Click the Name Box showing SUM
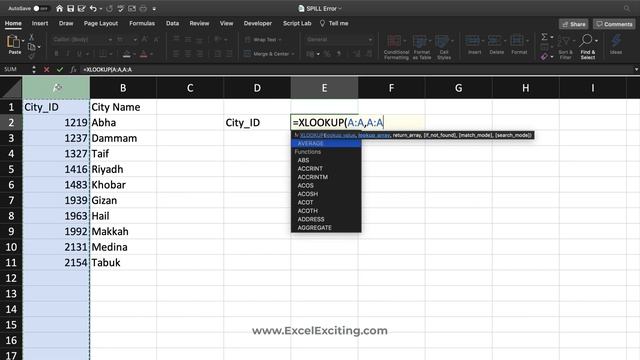640x360 pixels. click(16, 69)
